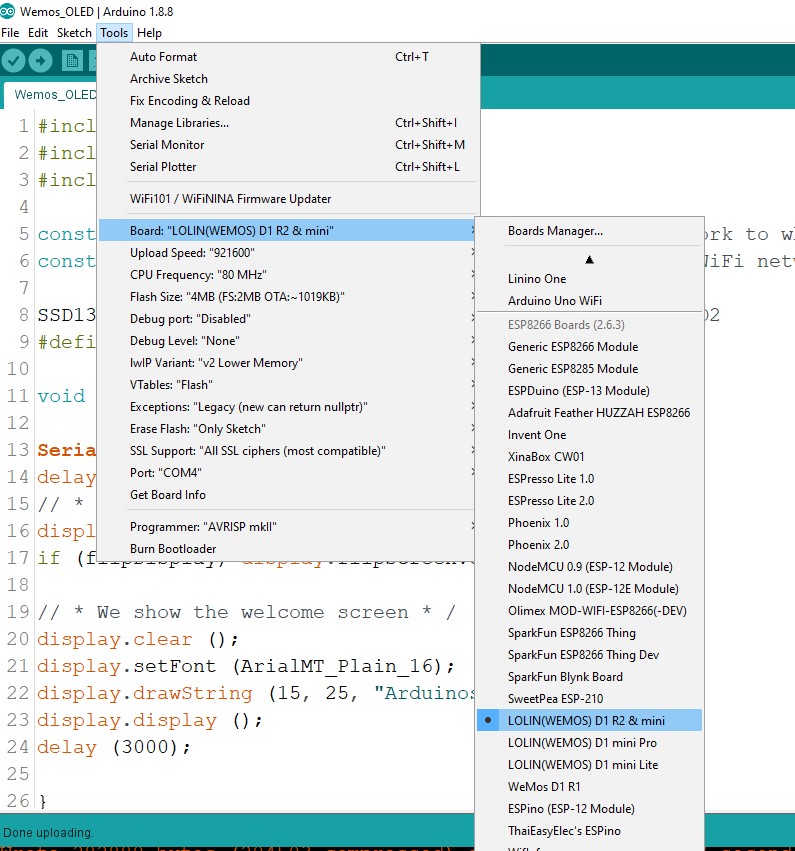795x851 pixels.
Task: Select SparkFun ESP8266 Thing board
Action: 589,632
